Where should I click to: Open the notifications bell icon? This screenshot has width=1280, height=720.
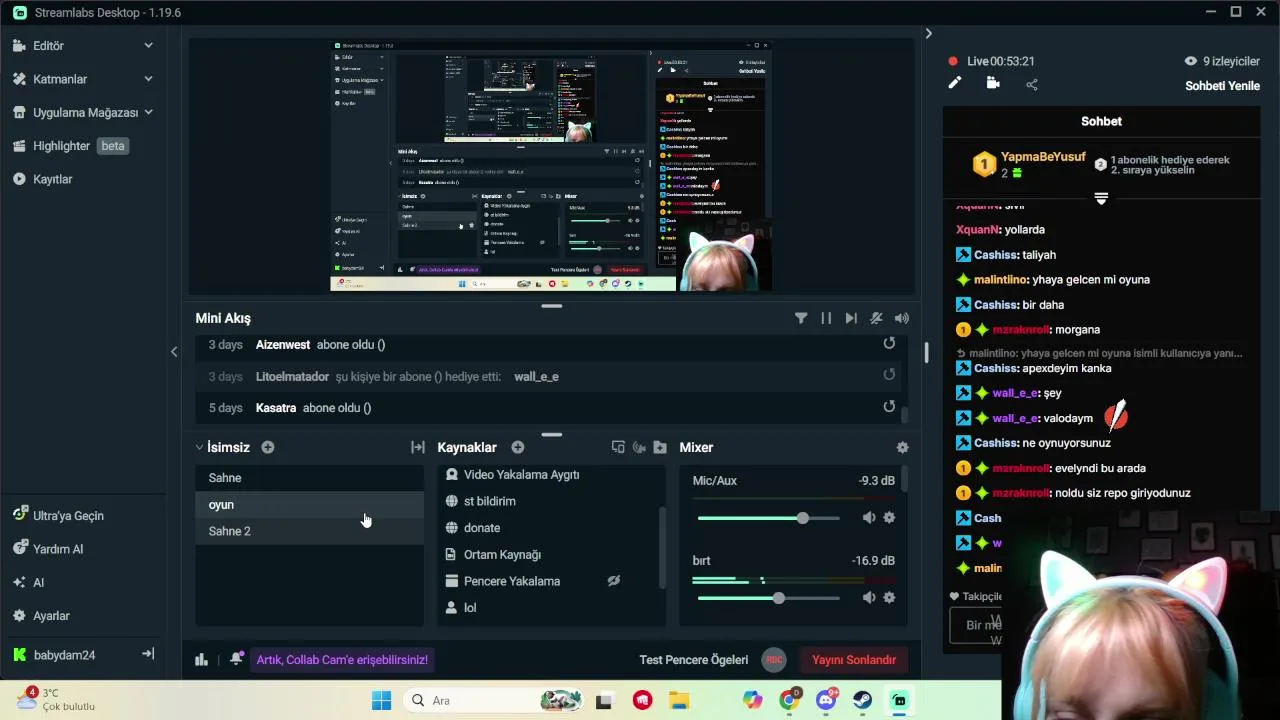236,659
